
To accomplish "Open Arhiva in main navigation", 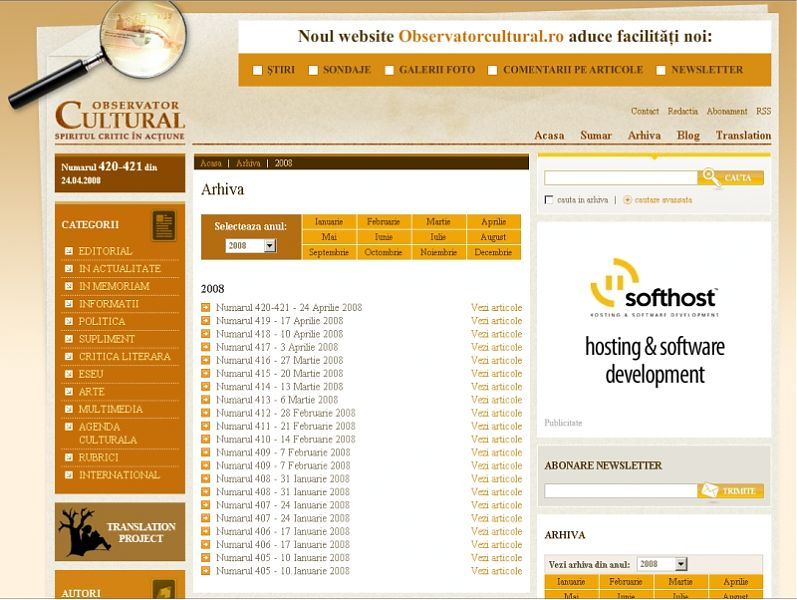I will tap(644, 135).
